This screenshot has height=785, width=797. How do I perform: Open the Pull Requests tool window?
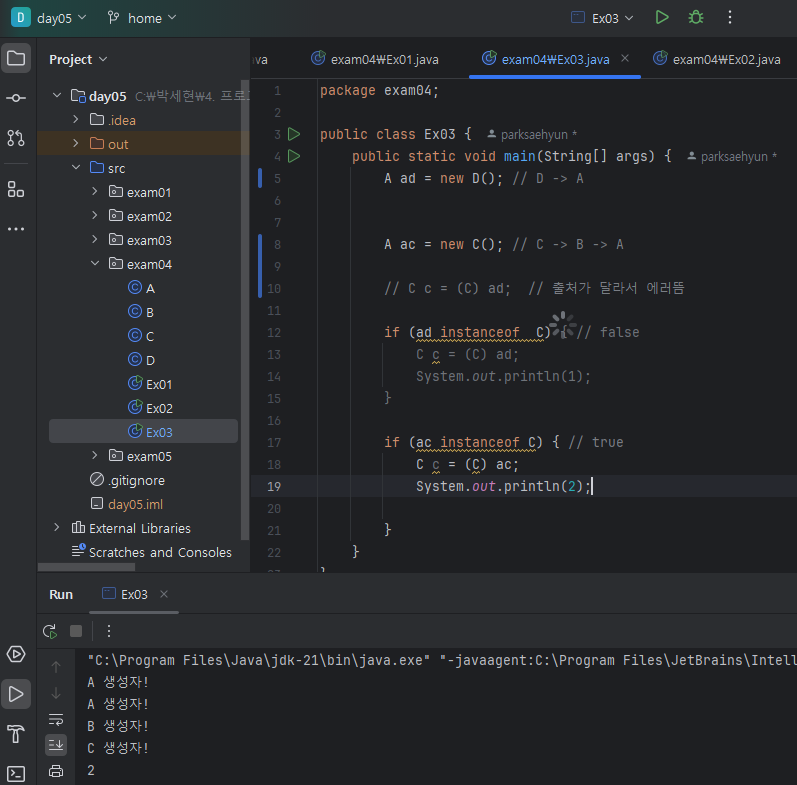(16, 138)
